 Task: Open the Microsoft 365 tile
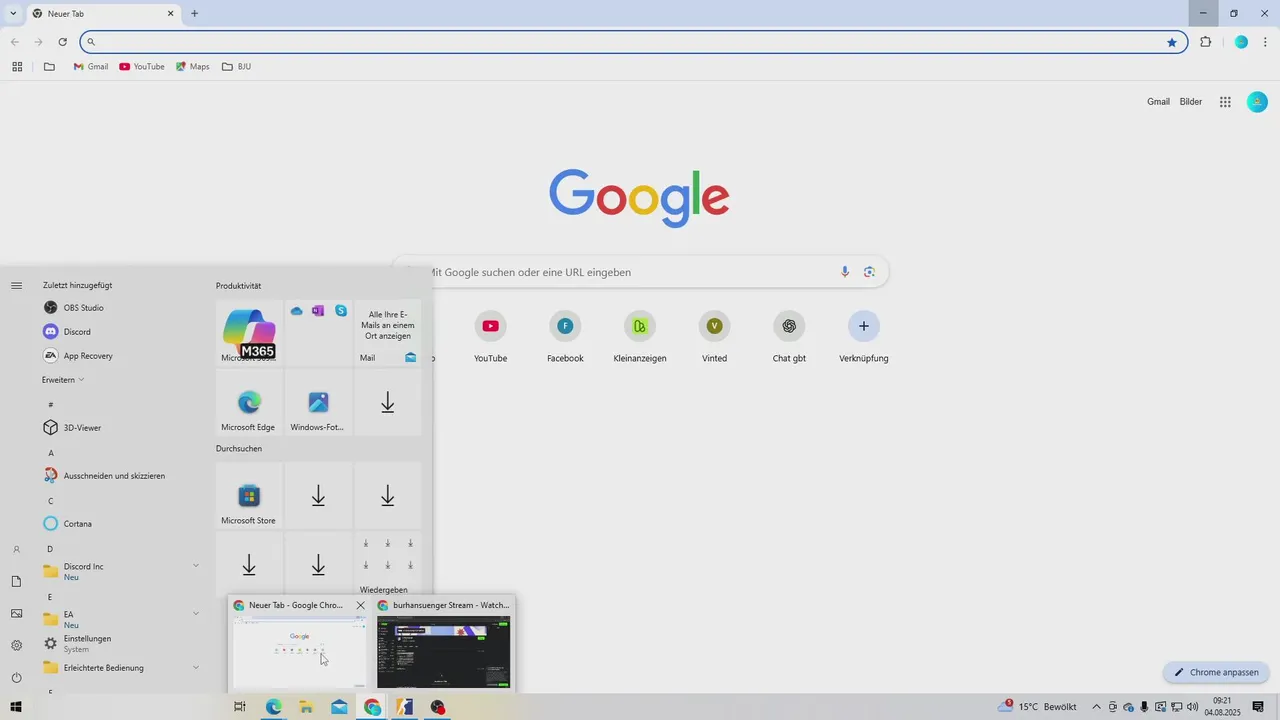[249, 333]
